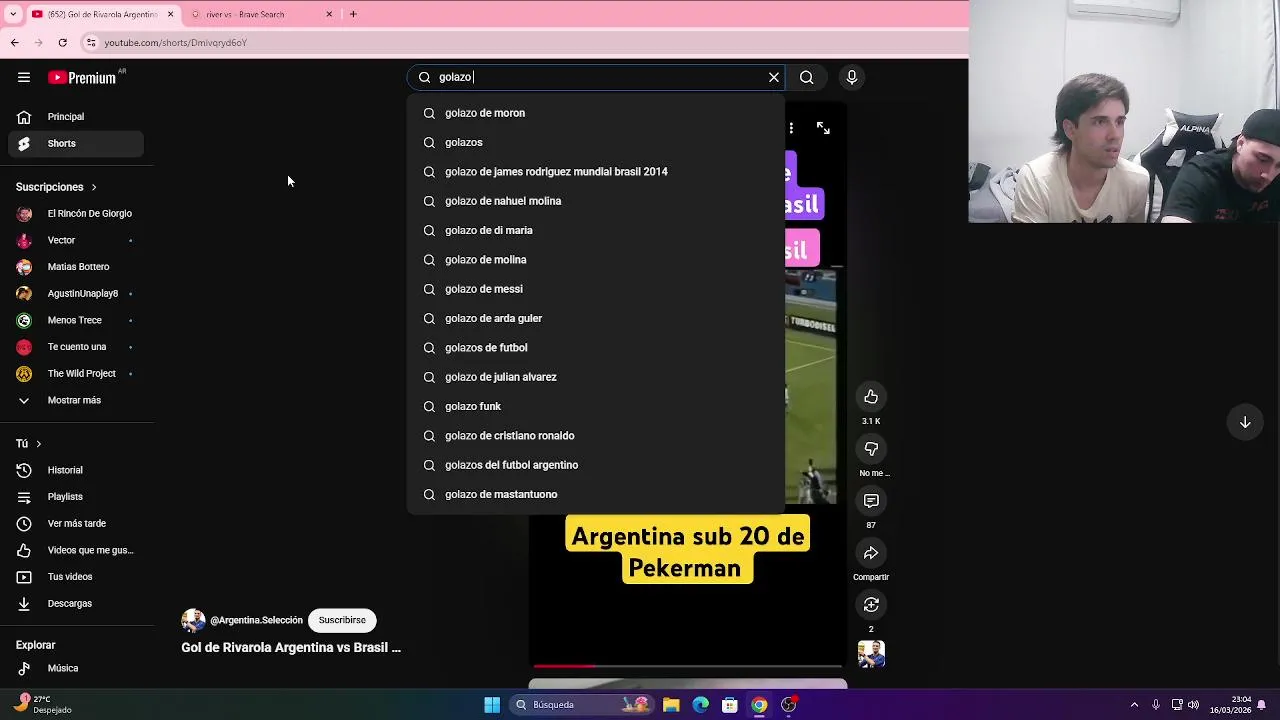This screenshot has width=1280, height=720.
Task: Select suggestion golazo de julian alvarez
Action: pos(595,377)
